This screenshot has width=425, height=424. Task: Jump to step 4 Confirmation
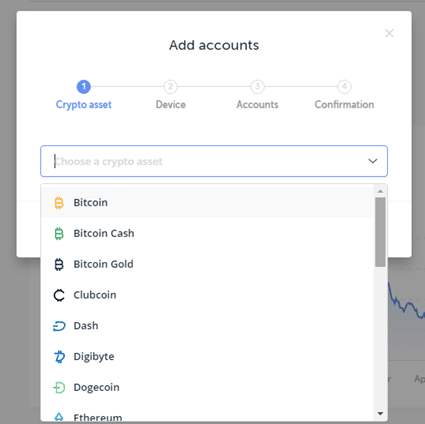[344, 95]
